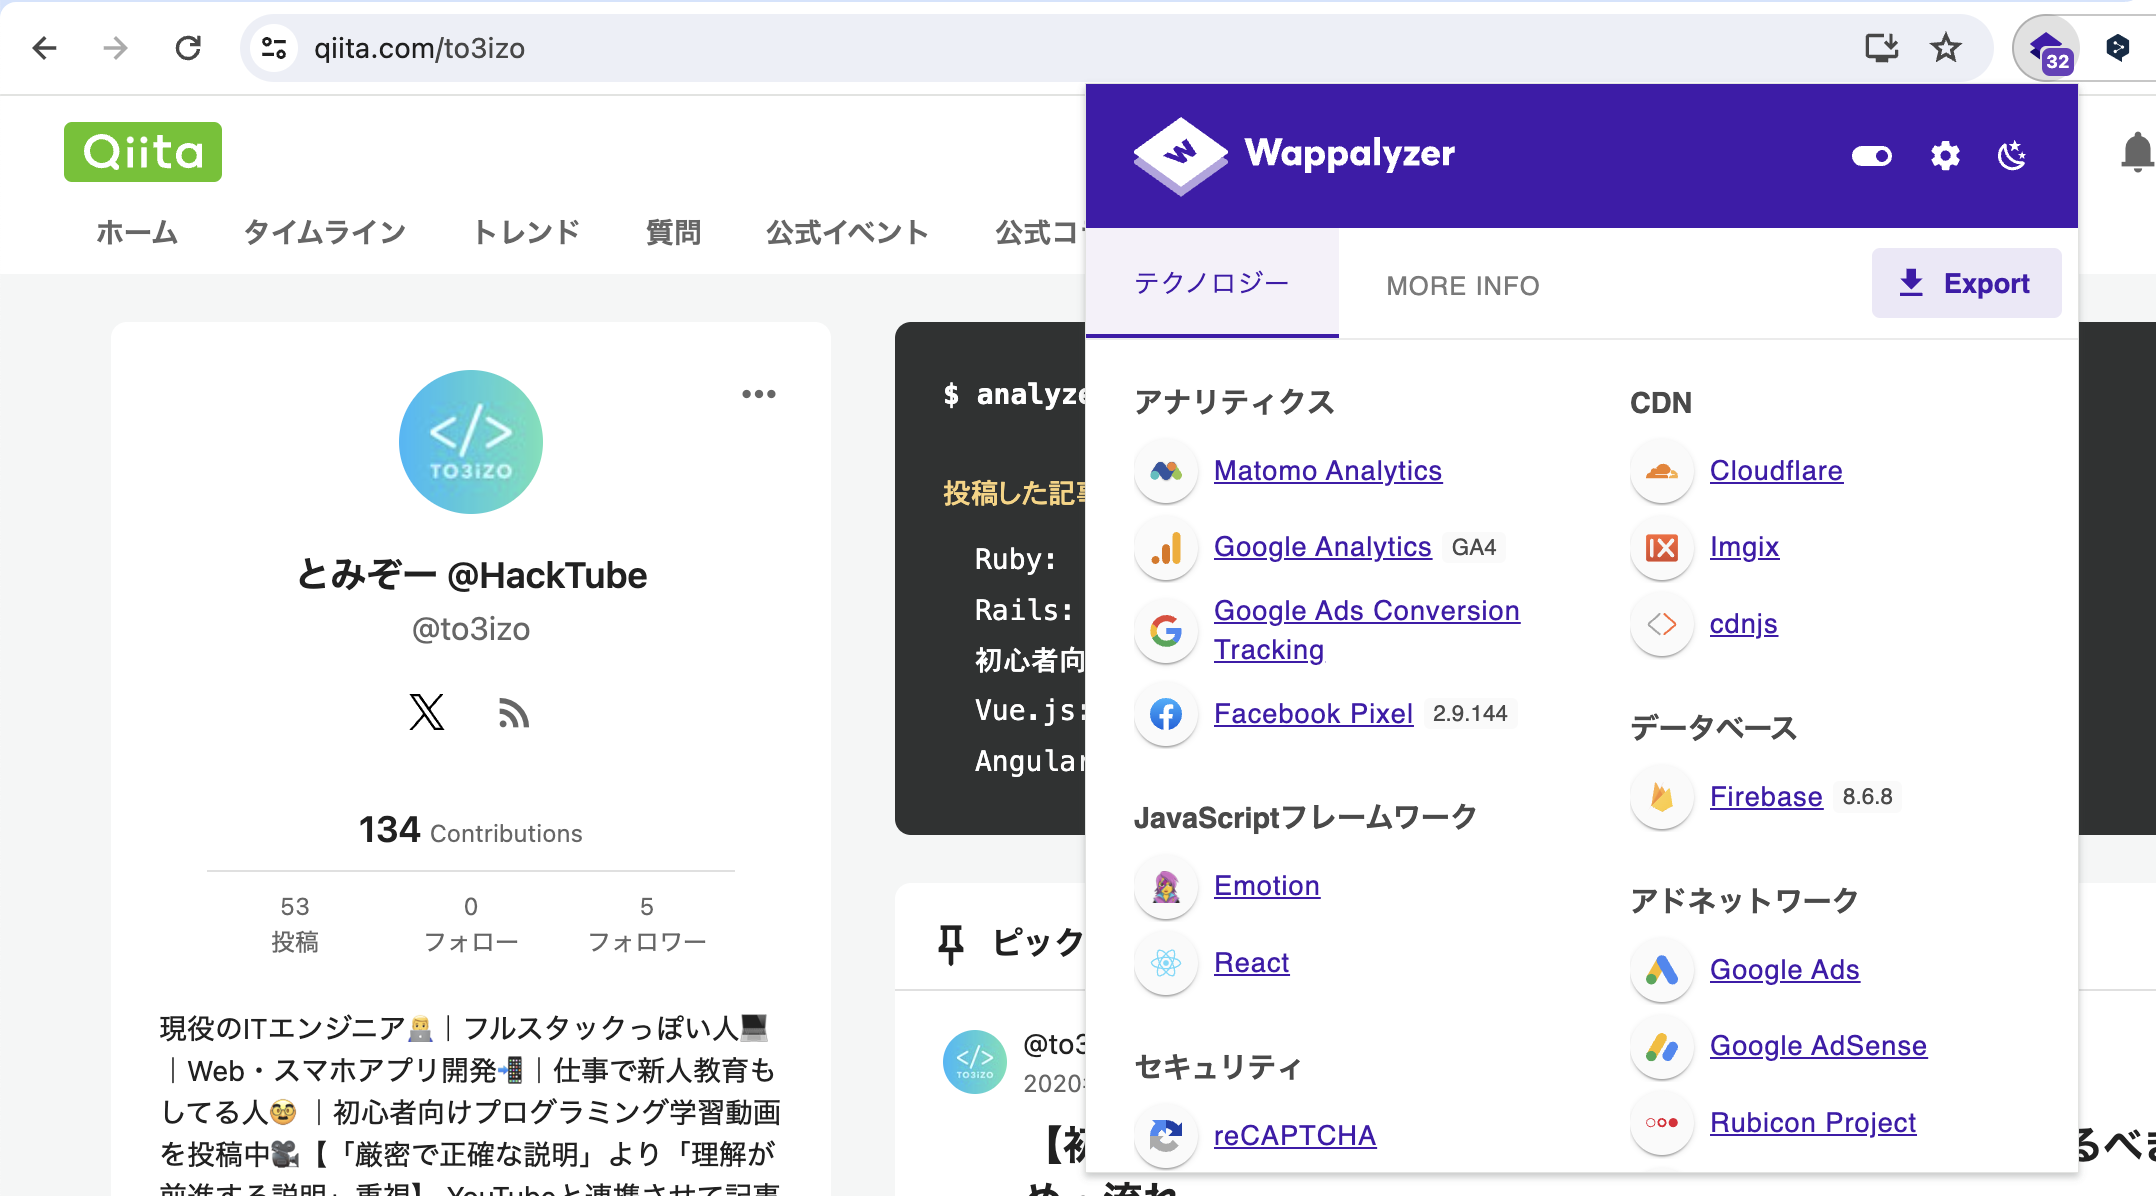Export the detected technologies
Viewport: 2156px width, 1196px height.
pyautogui.click(x=1966, y=283)
